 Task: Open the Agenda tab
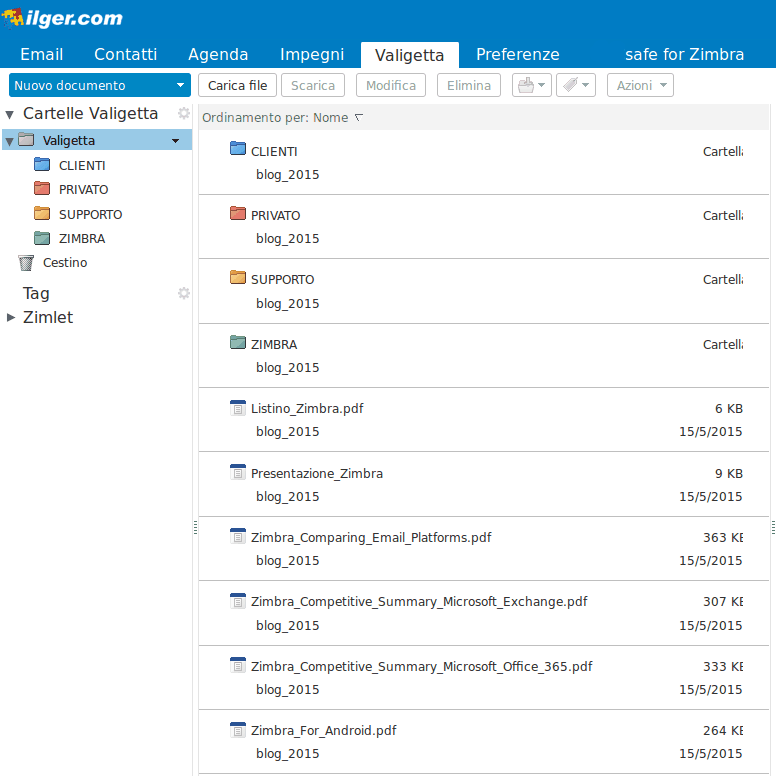click(x=218, y=54)
